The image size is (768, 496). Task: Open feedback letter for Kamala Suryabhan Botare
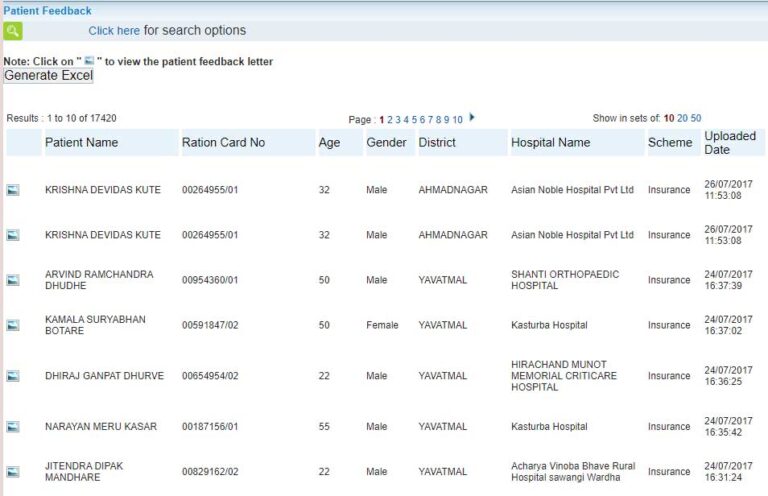[13, 325]
